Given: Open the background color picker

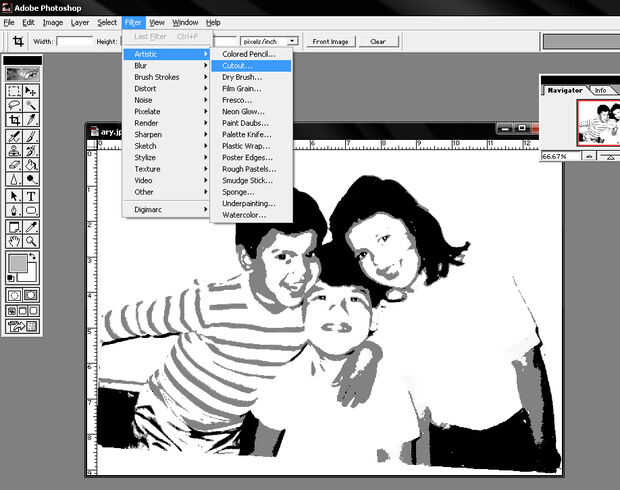Looking at the screenshot, I should pos(32,275).
